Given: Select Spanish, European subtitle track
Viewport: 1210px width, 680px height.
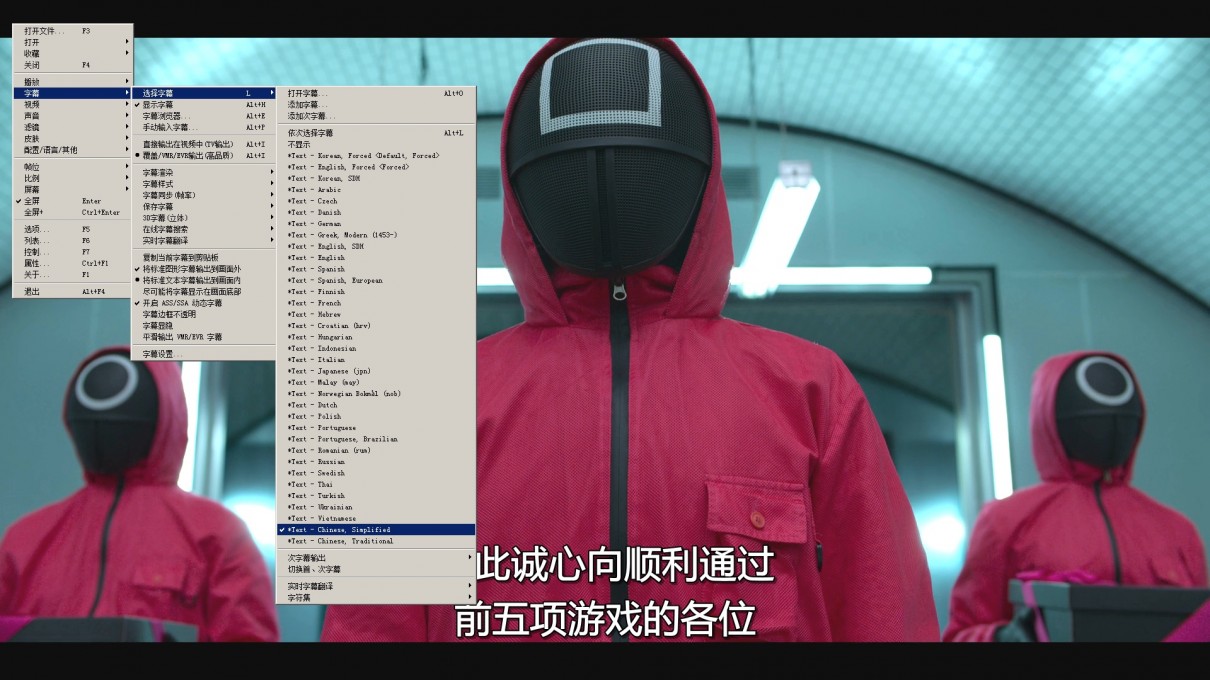Looking at the screenshot, I should tap(376, 280).
